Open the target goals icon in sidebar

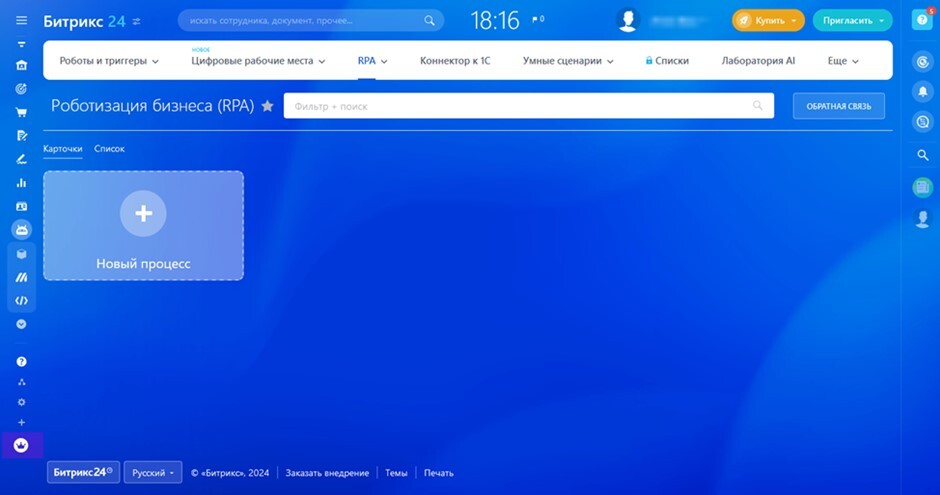pos(21,89)
